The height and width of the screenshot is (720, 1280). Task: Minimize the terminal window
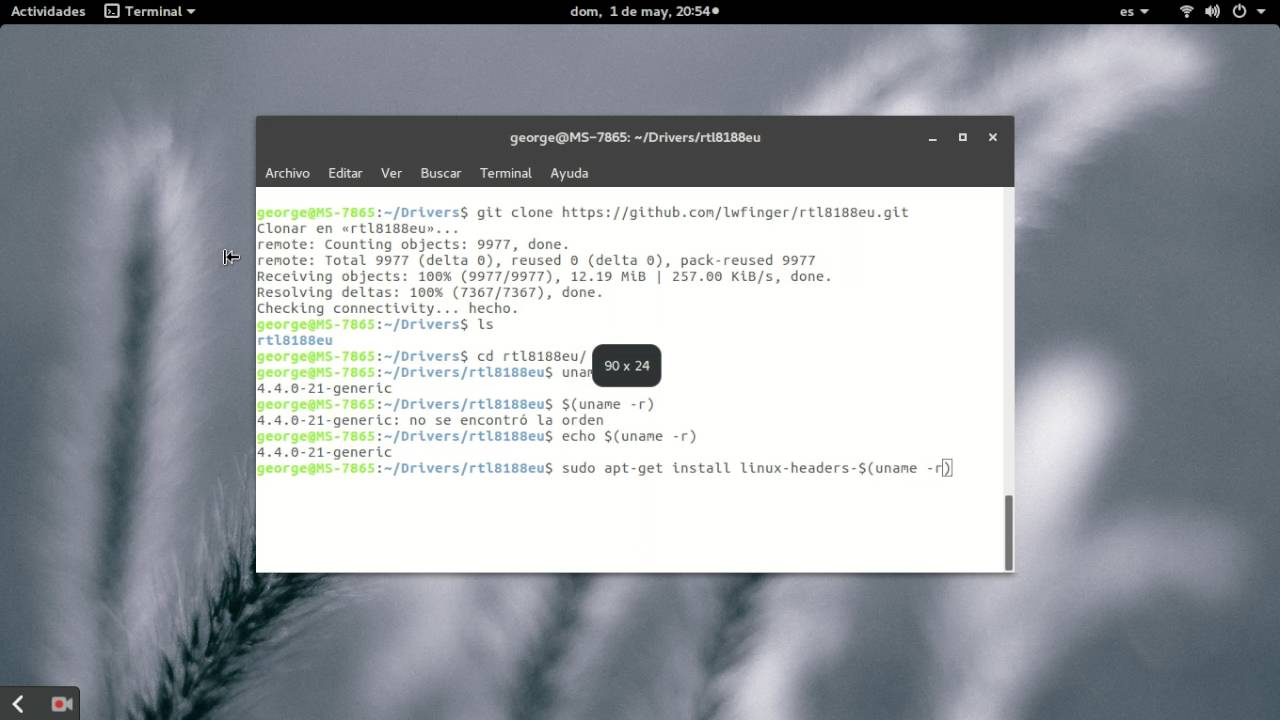tap(932, 138)
